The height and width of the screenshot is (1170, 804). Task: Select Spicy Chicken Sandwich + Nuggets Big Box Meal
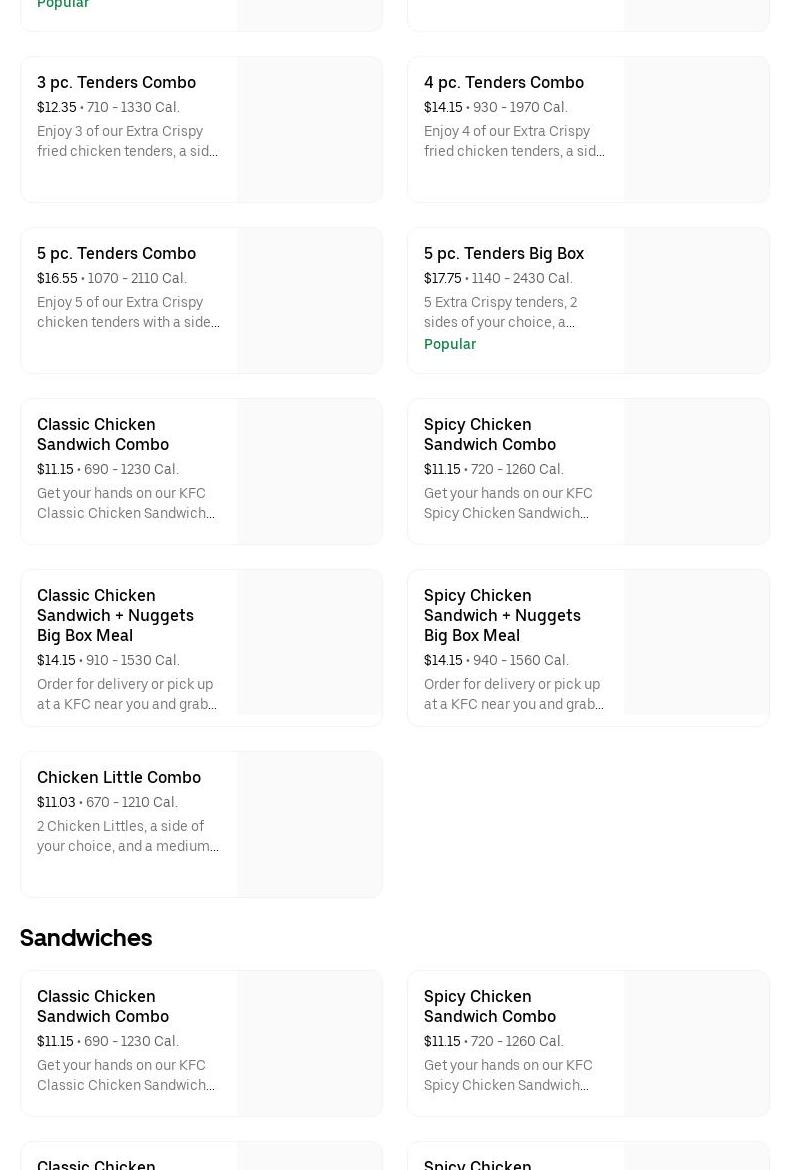(502, 615)
